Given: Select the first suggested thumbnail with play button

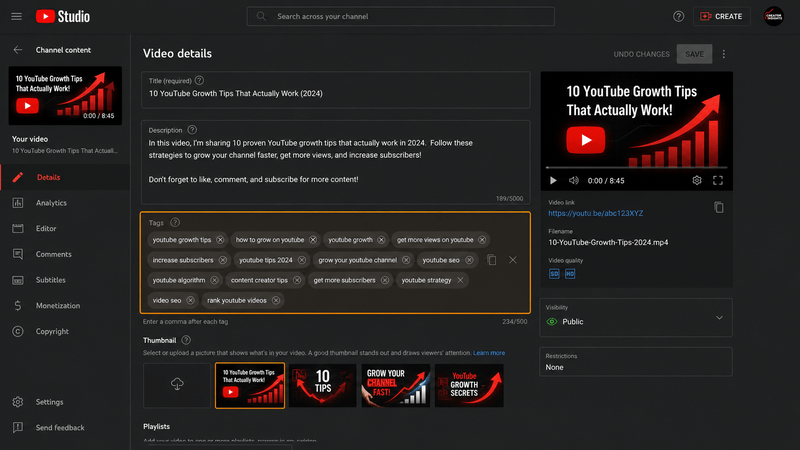Looking at the screenshot, I should [x=250, y=385].
